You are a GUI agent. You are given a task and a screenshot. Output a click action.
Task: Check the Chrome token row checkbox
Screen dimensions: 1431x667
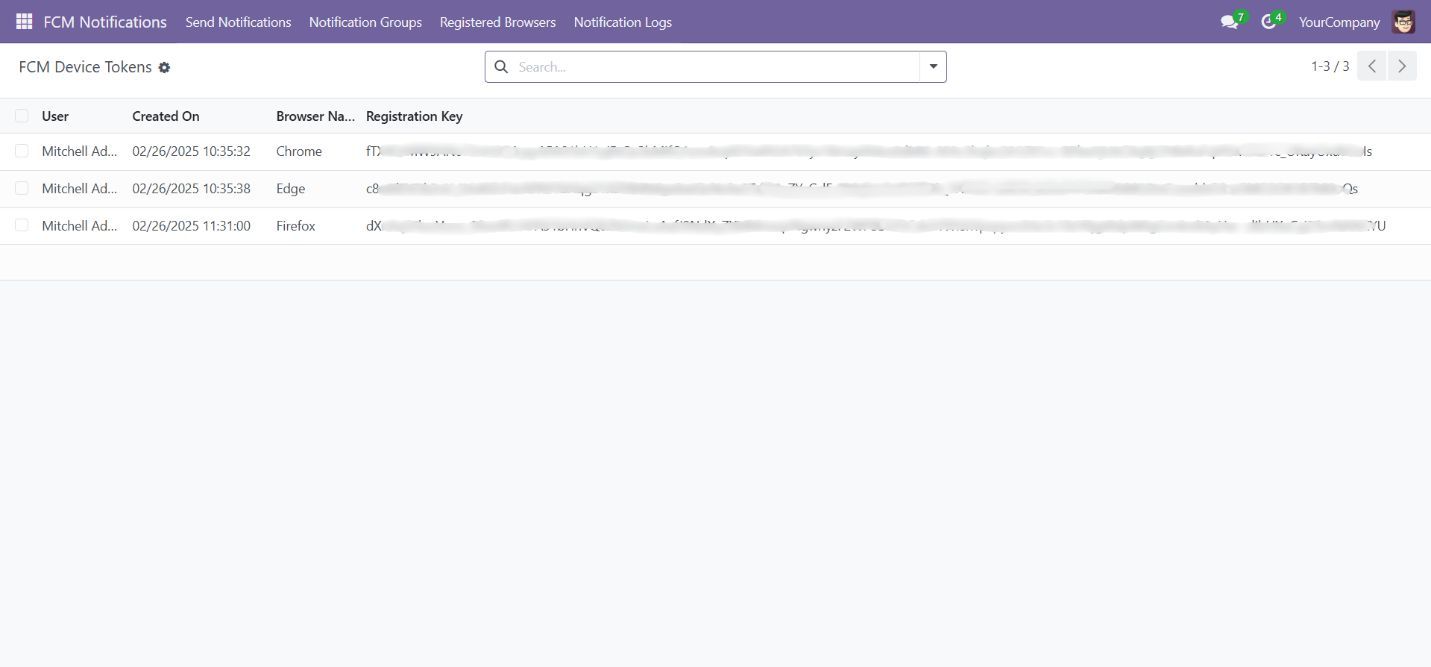coord(22,151)
